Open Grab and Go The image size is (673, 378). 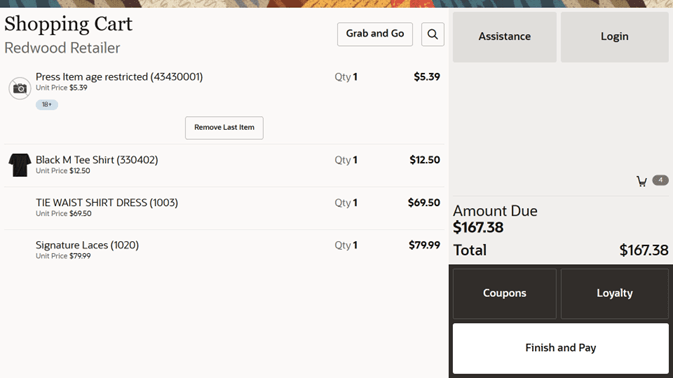point(375,34)
